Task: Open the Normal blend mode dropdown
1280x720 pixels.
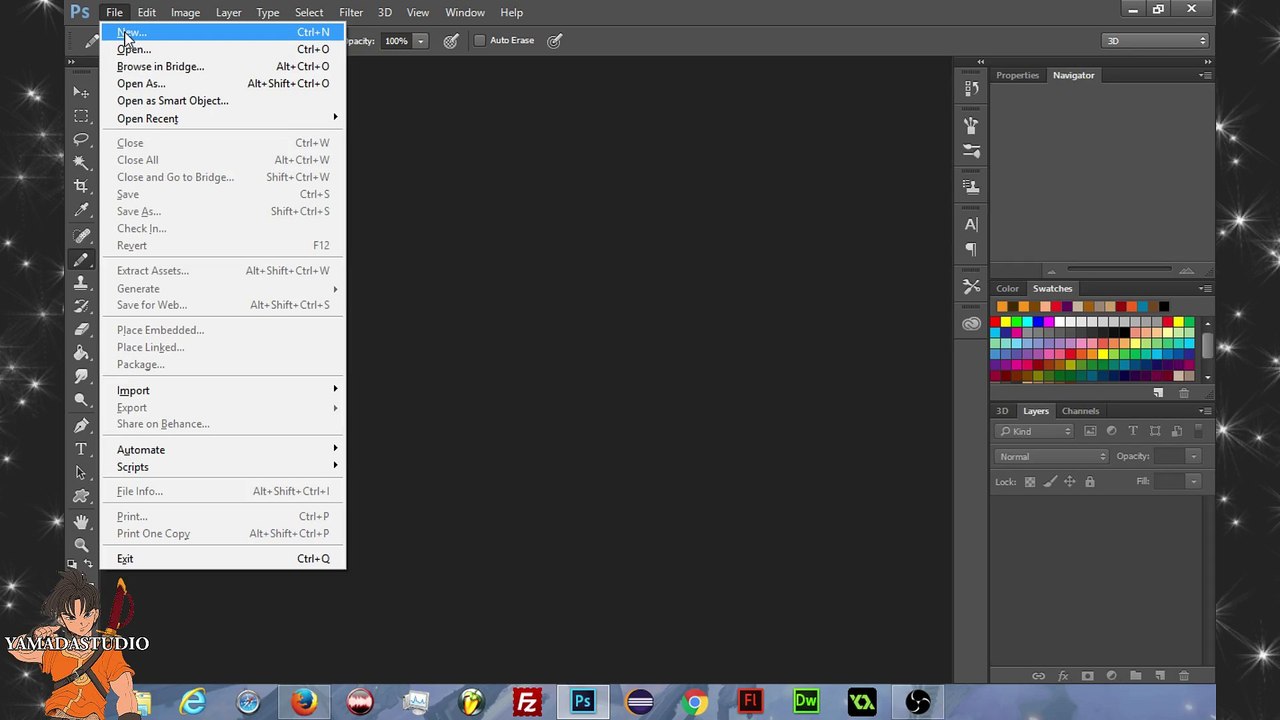Action: (x=1052, y=456)
